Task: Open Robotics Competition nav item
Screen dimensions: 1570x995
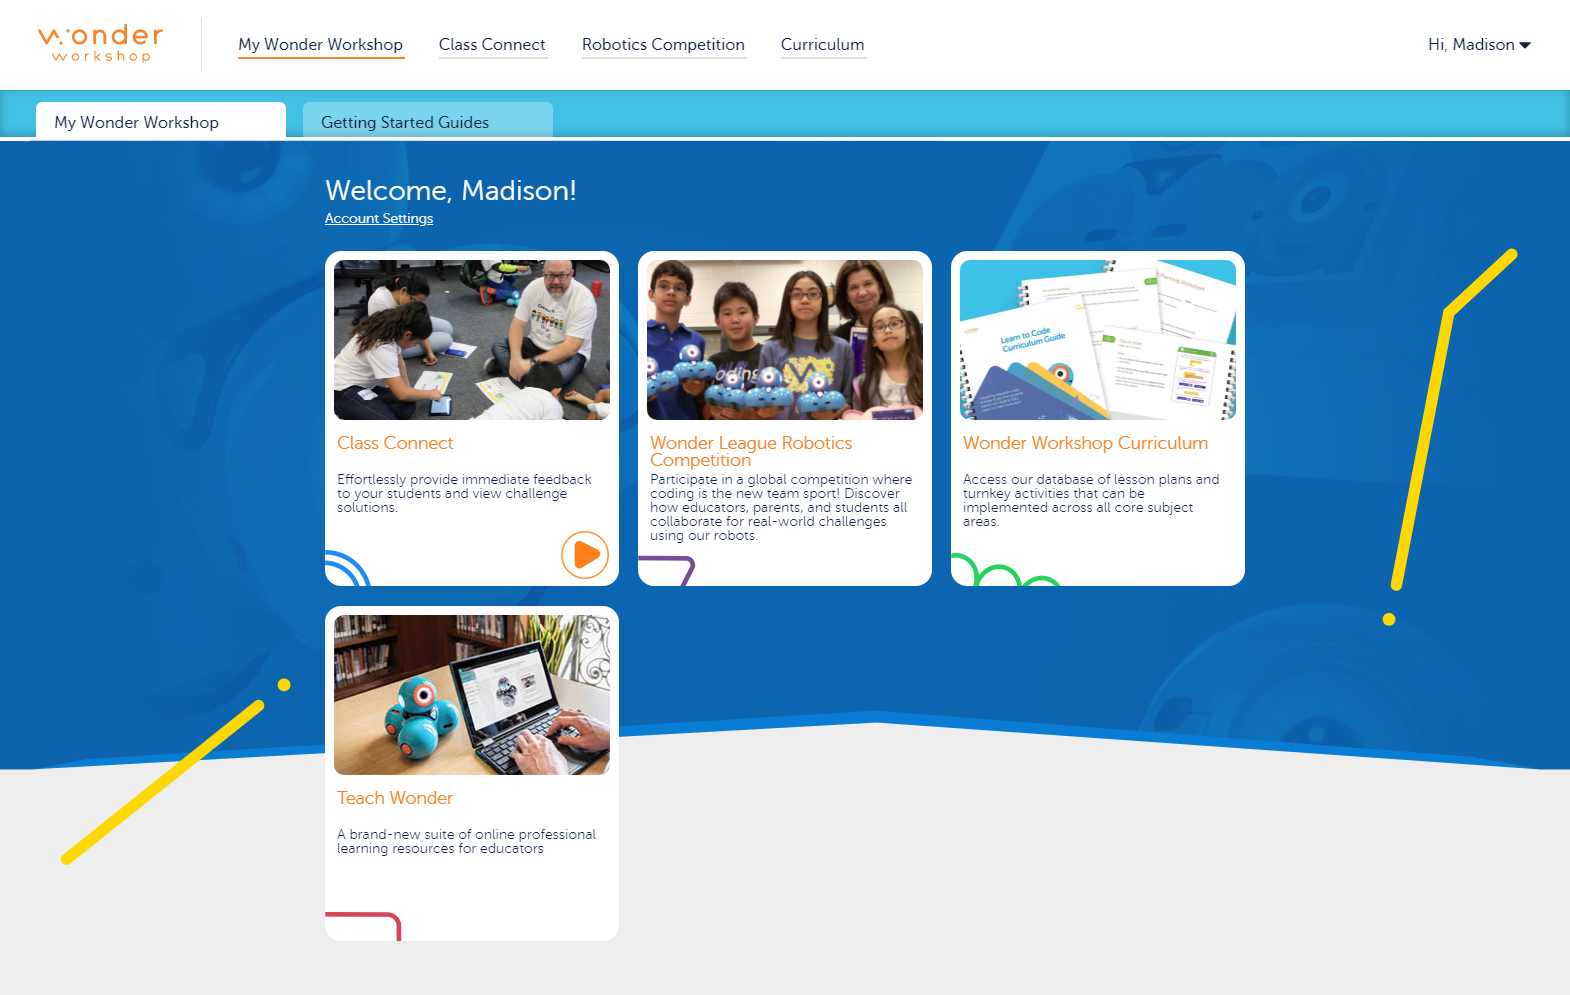Action: pyautogui.click(x=663, y=44)
